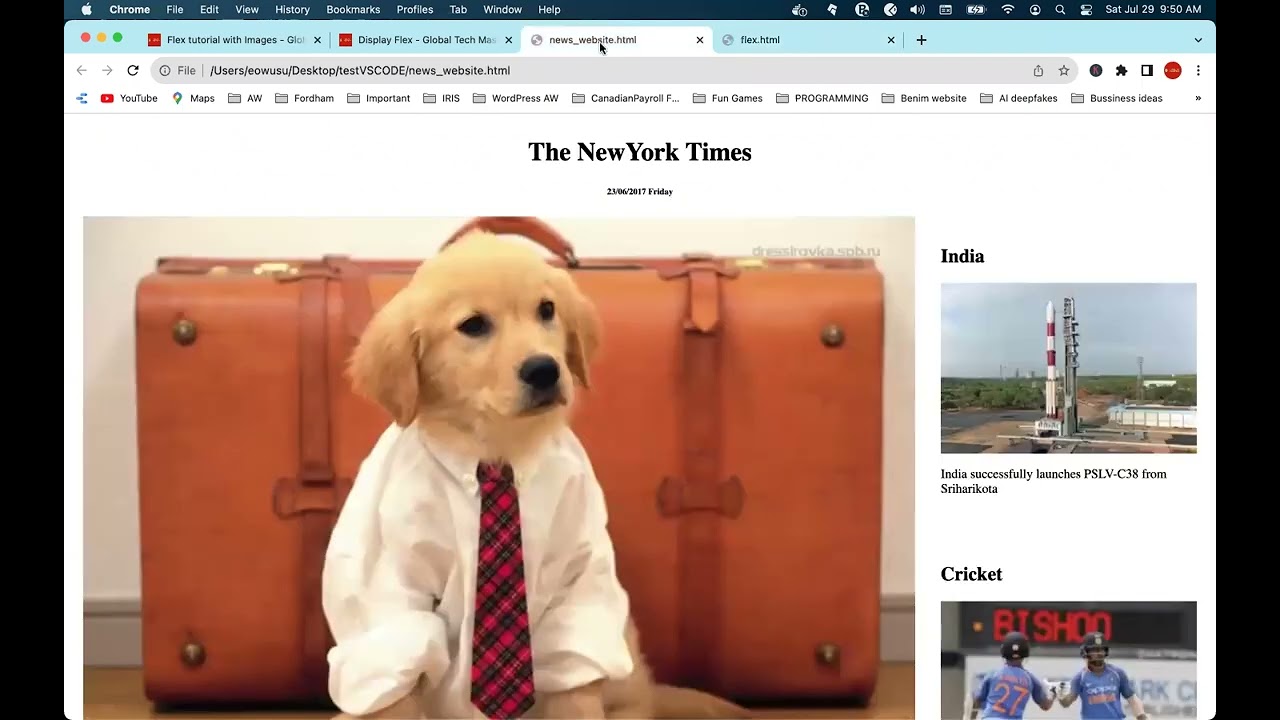Close the news_website.html tab
This screenshot has width=1280, height=720.
(700, 40)
